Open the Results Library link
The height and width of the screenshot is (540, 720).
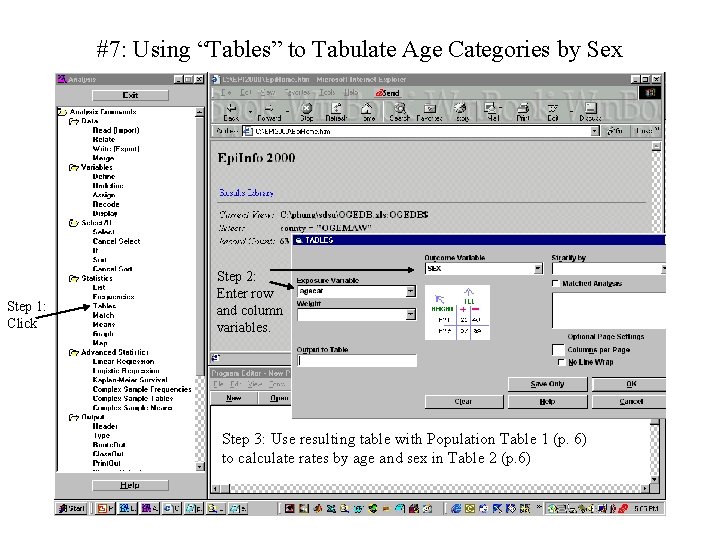(x=246, y=192)
